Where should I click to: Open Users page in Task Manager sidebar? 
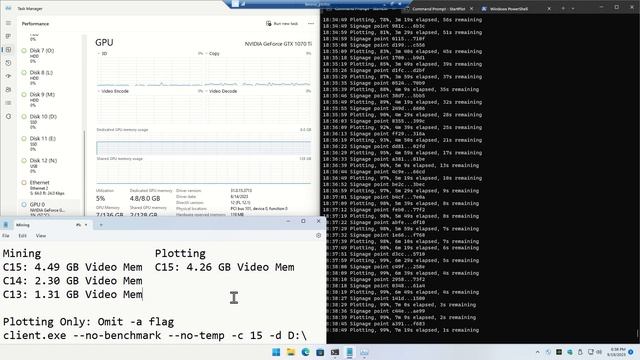click(8, 90)
